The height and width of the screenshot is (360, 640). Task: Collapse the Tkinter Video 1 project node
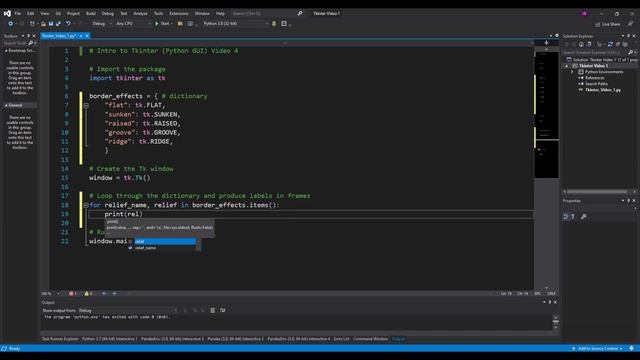pos(567,66)
